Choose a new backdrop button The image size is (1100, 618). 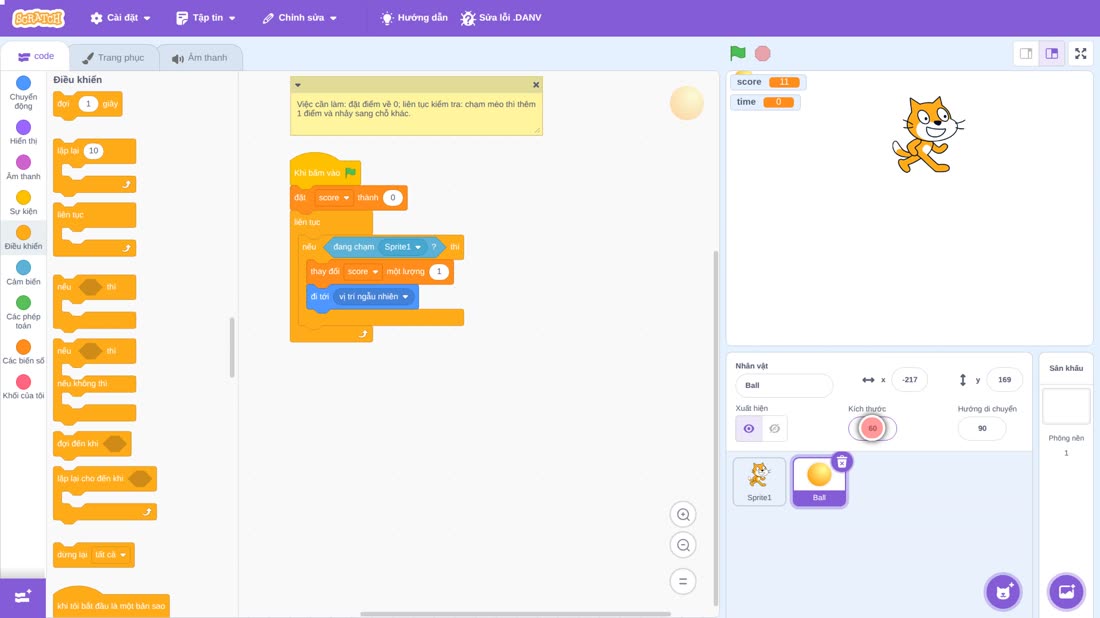tap(1066, 591)
